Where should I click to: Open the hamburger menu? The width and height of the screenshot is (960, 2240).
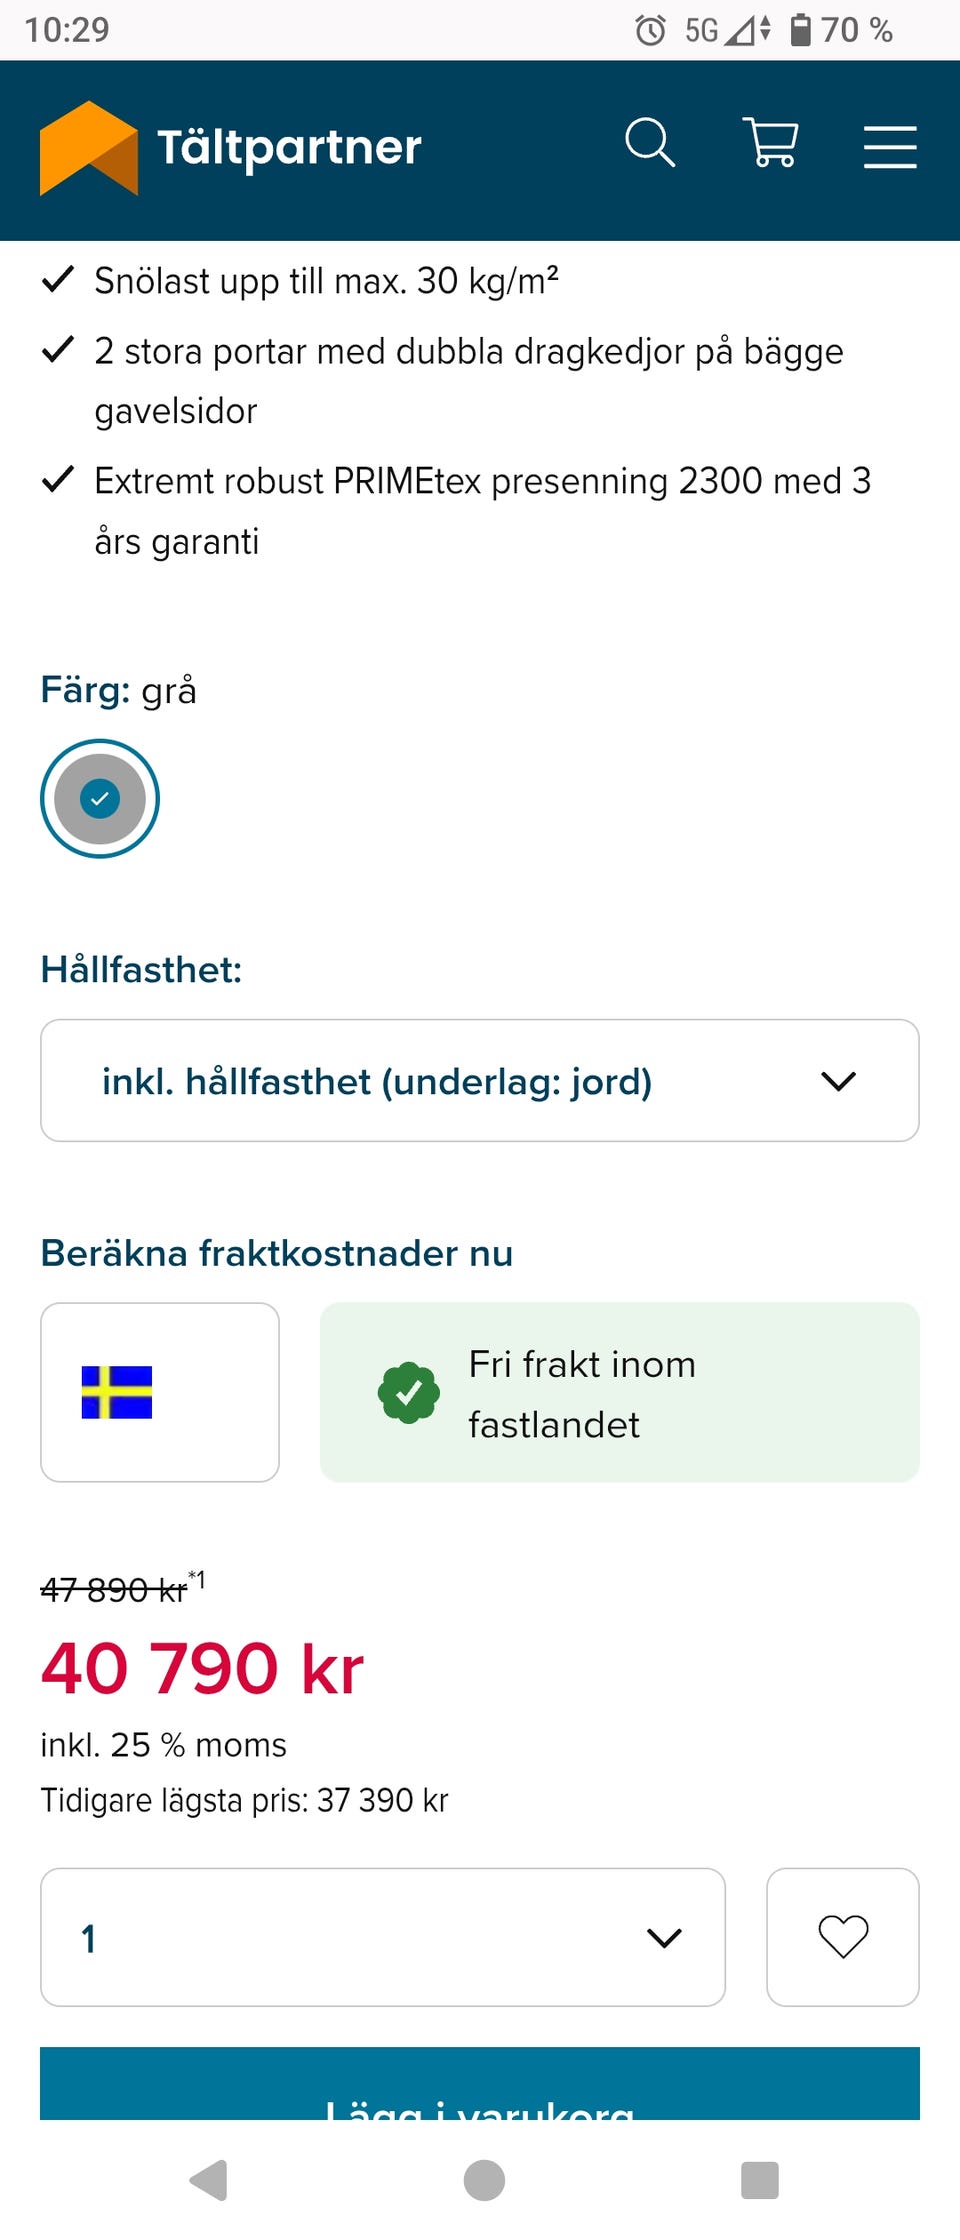pos(890,147)
